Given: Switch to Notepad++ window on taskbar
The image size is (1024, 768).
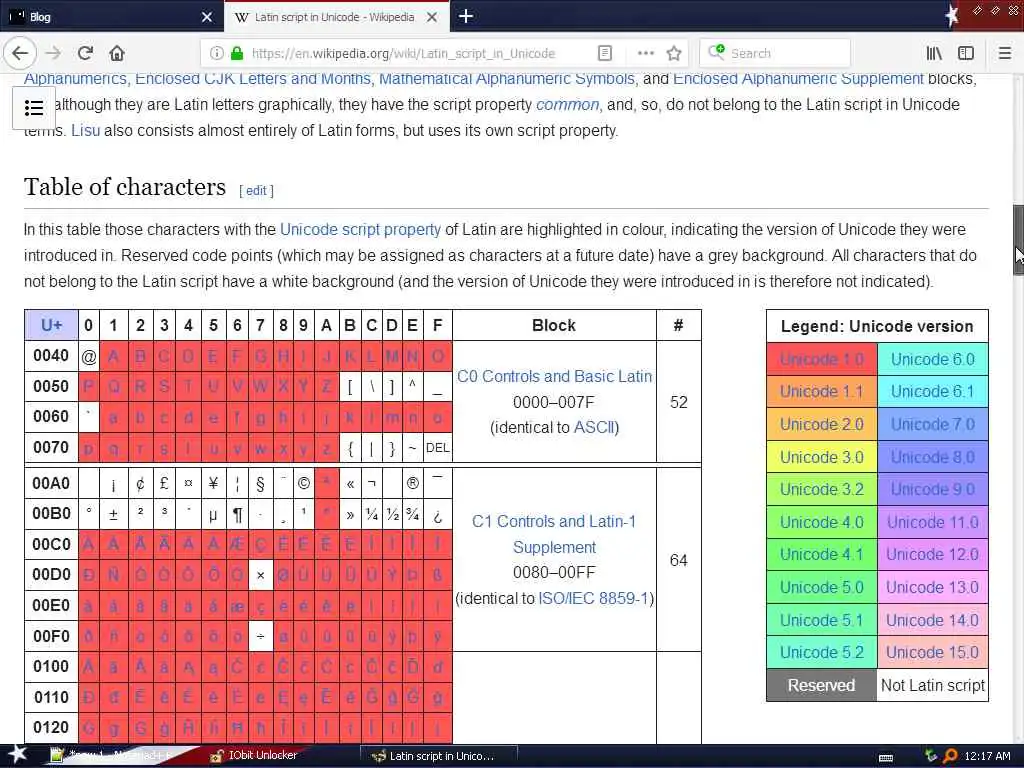Looking at the screenshot, I should tap(110, 756).
